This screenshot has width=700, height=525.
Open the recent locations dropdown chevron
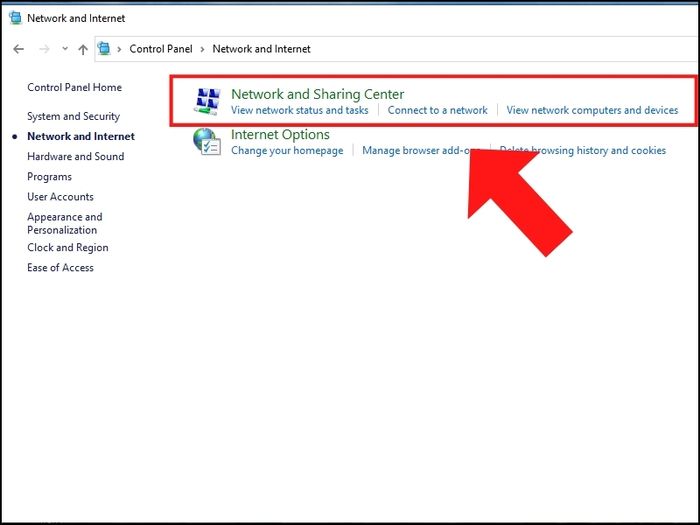click(x=65, y=49)
